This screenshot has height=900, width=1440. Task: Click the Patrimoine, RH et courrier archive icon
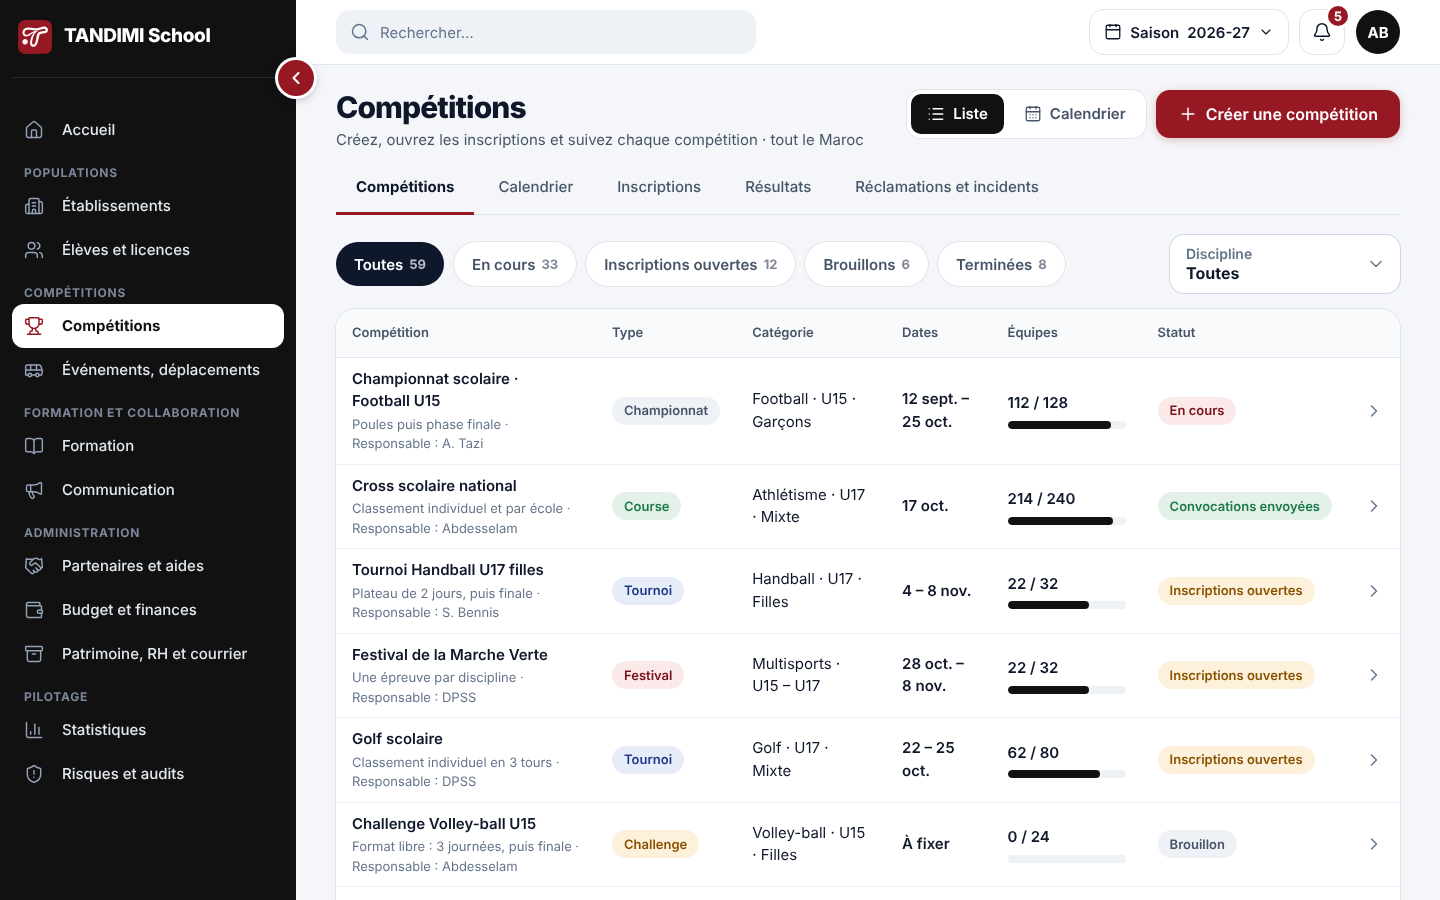click(x=34, y=654)
